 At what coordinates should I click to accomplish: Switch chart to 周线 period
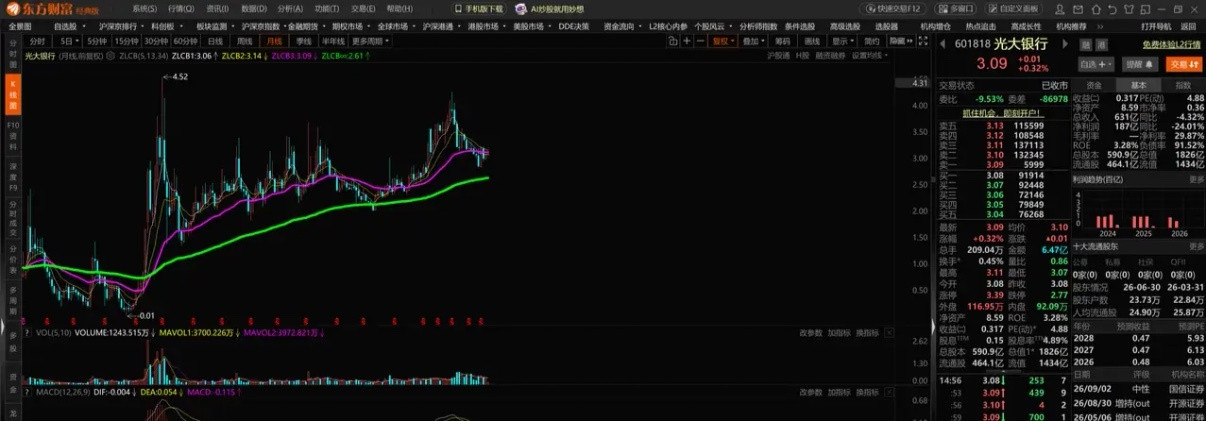pyautogui.click(x=245, y=41)
